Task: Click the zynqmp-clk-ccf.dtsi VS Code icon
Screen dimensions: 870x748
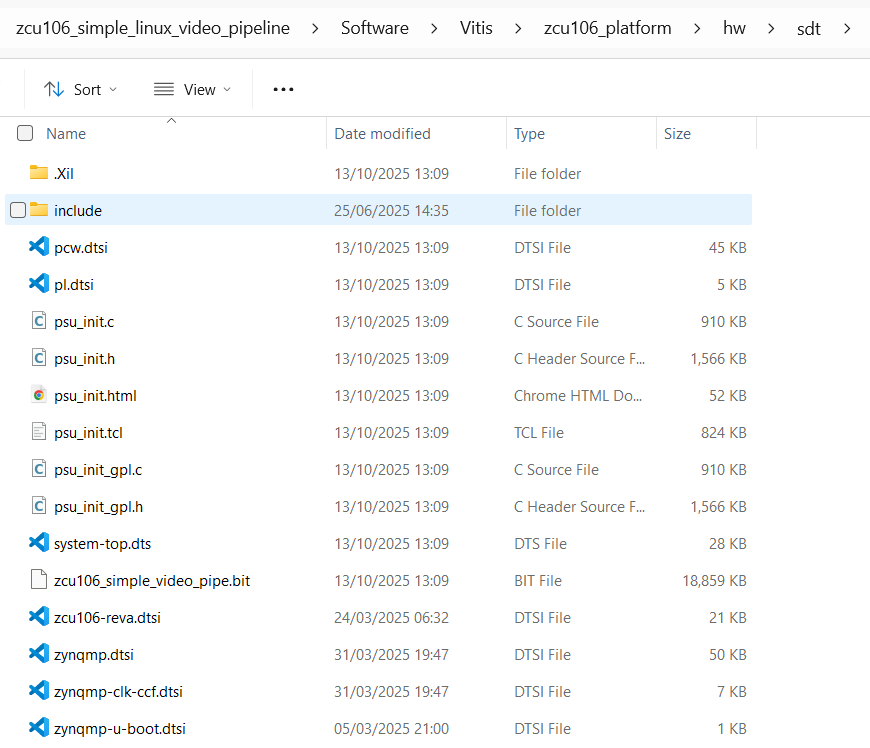Action: (39, 691)
